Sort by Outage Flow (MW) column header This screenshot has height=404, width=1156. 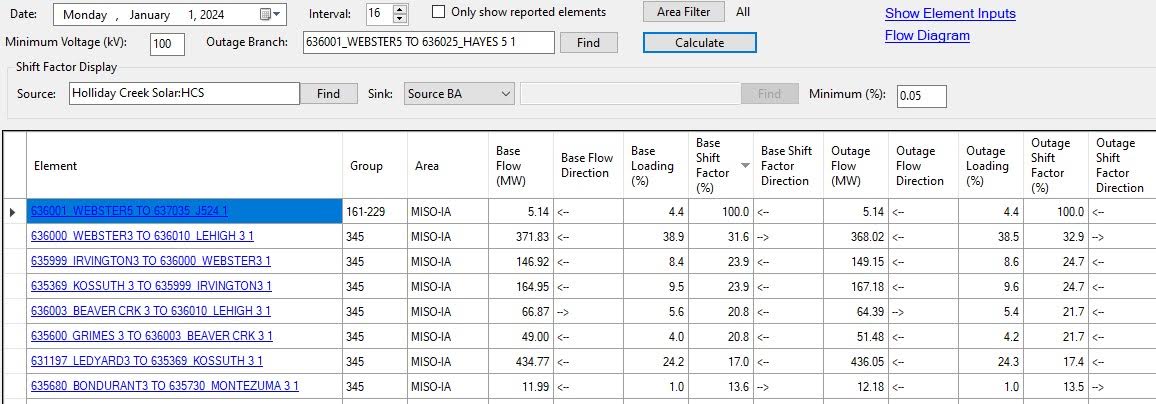pos(856,166)
